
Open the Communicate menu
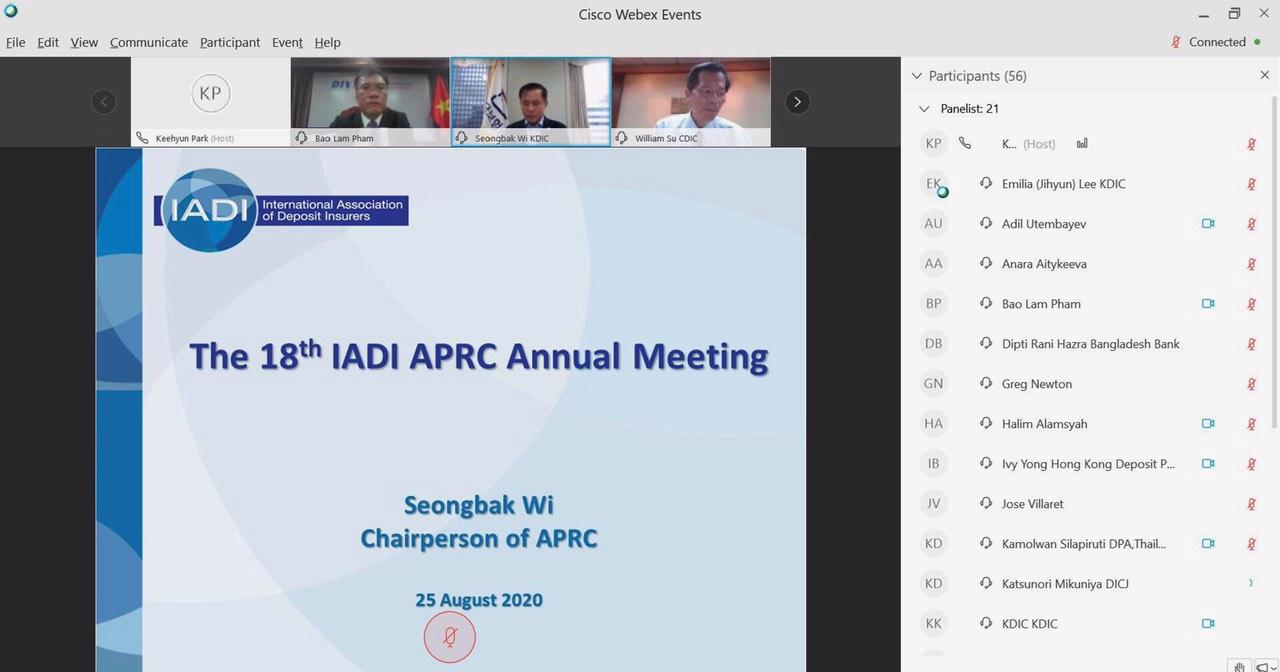tap(149, 42)
